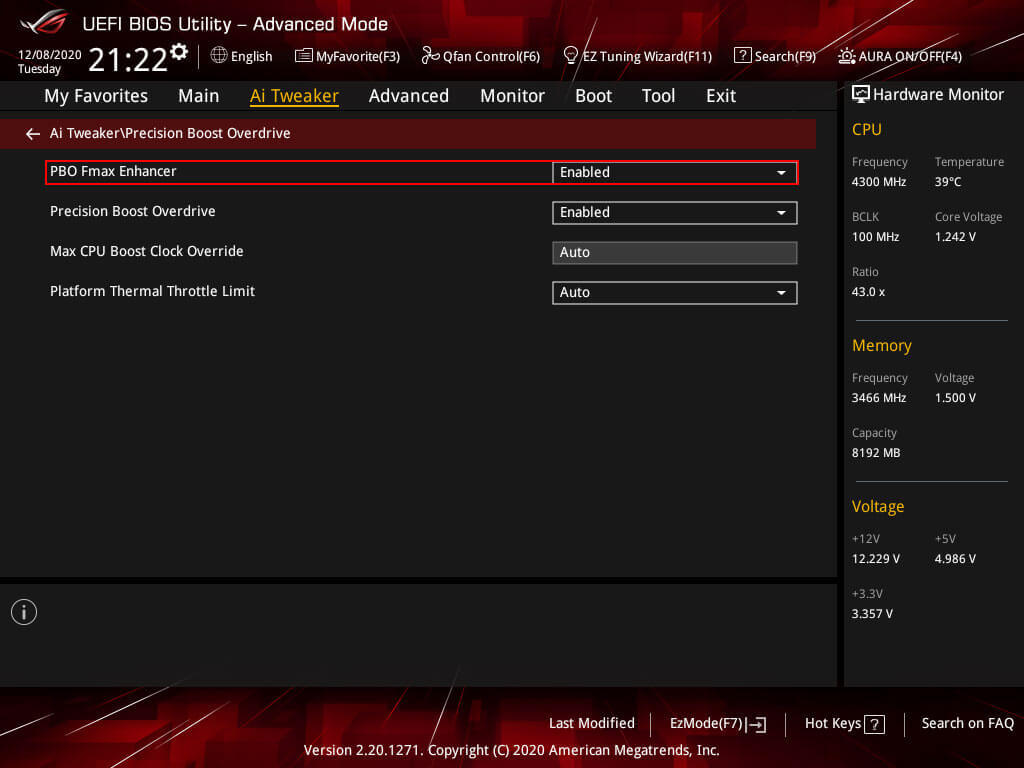Click the back arrow to Ai Tweaker

(x=33, y=134)
